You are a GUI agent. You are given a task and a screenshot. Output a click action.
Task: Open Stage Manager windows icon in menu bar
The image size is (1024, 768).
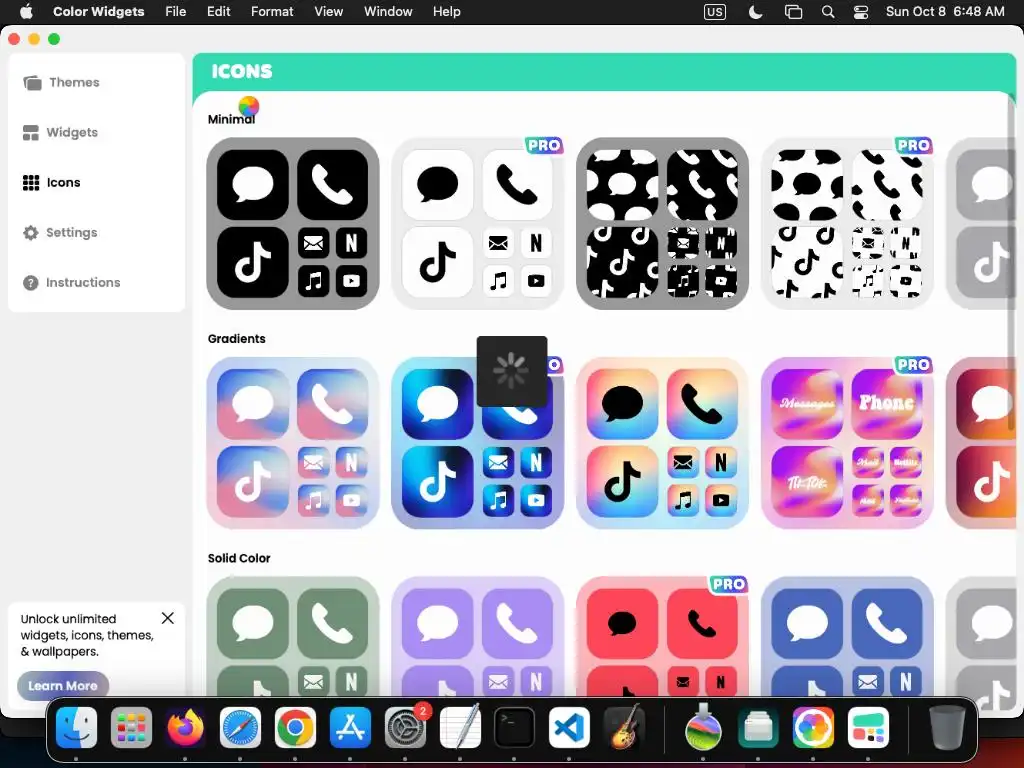point(793,12)
